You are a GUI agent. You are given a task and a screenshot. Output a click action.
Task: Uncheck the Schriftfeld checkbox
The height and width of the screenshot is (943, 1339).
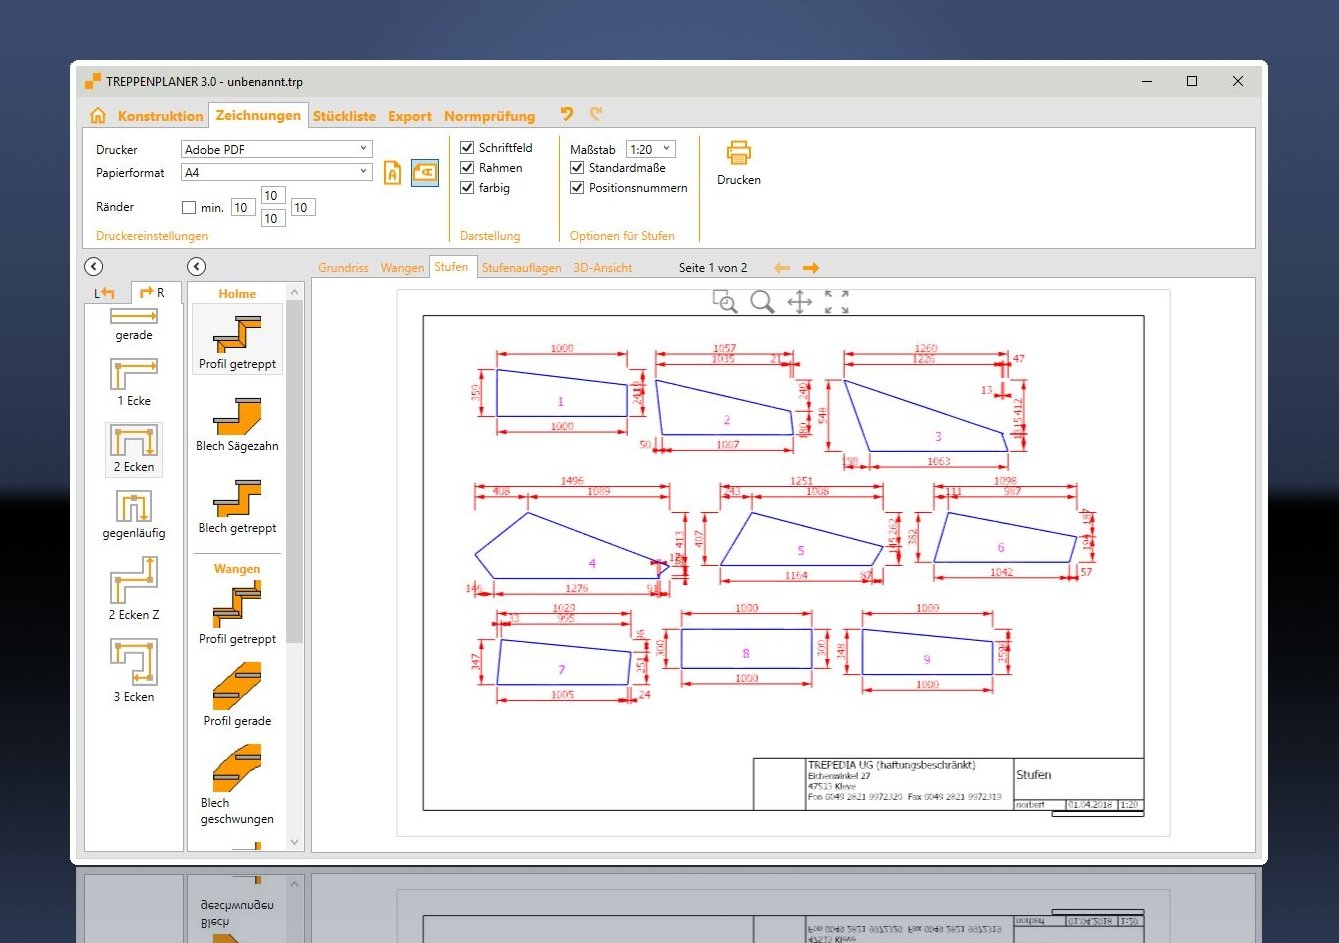click(x=467, y=148)
